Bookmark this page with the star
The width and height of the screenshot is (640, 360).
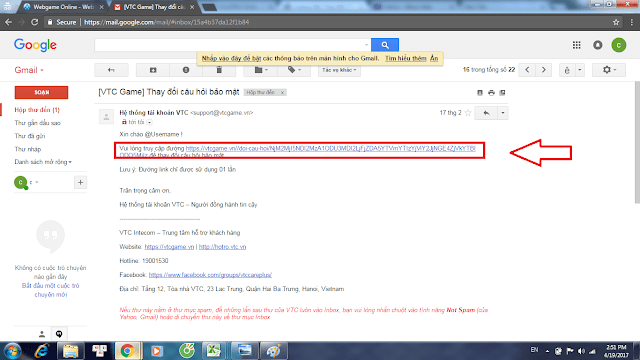tap(616, 22)
